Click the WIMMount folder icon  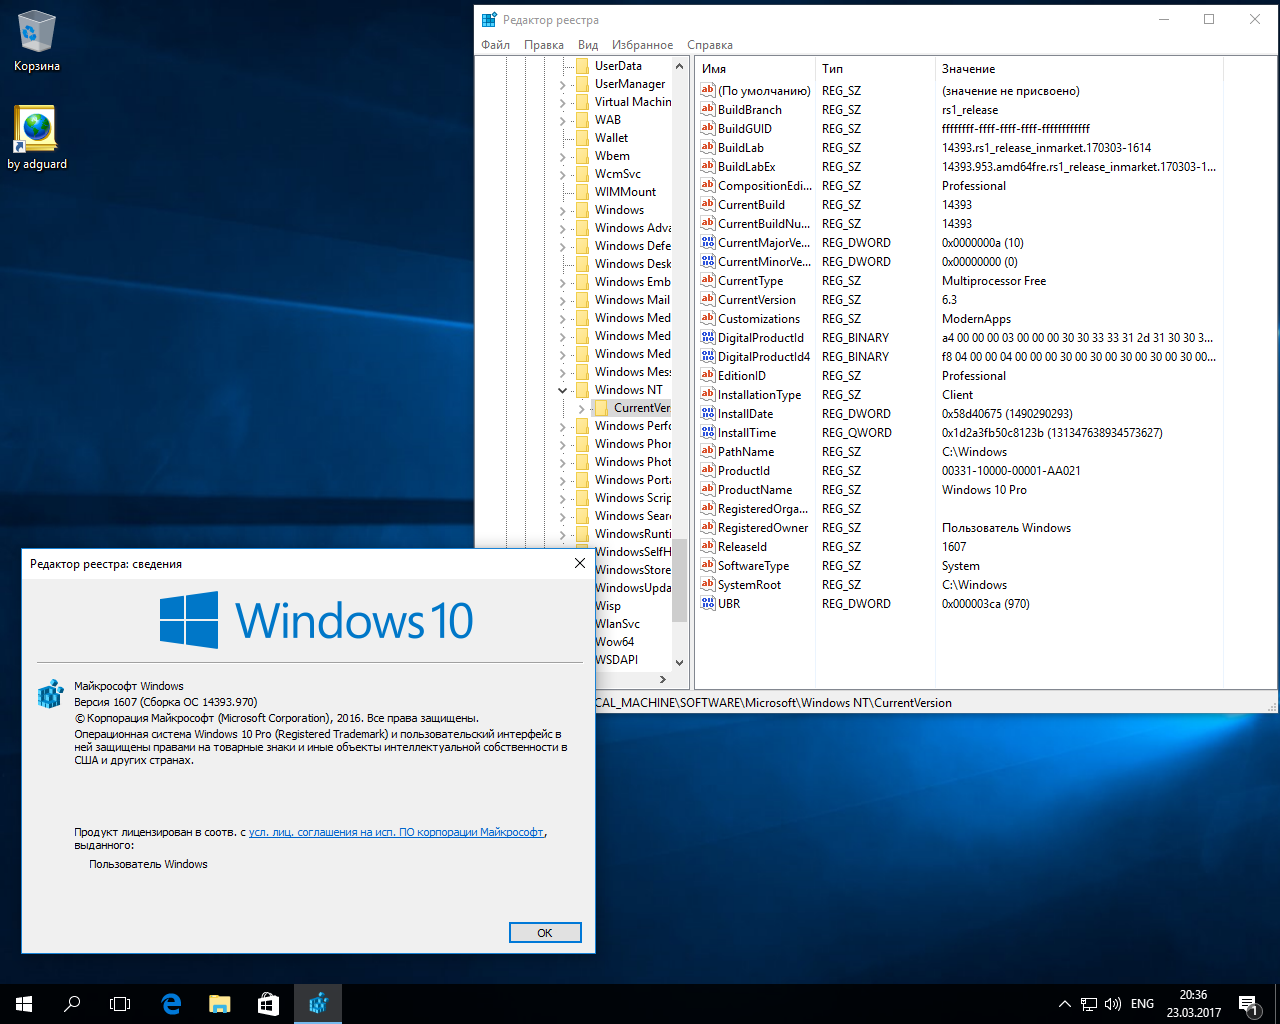point(582,192)
